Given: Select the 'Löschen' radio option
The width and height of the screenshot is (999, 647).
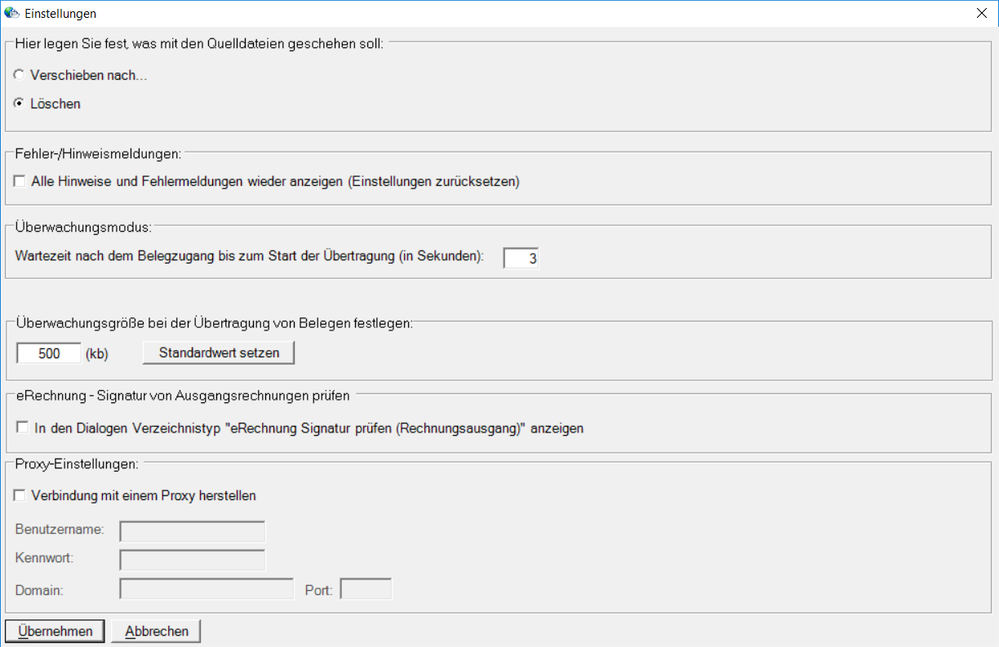Looking at the screenshot, I should point(19,104).
